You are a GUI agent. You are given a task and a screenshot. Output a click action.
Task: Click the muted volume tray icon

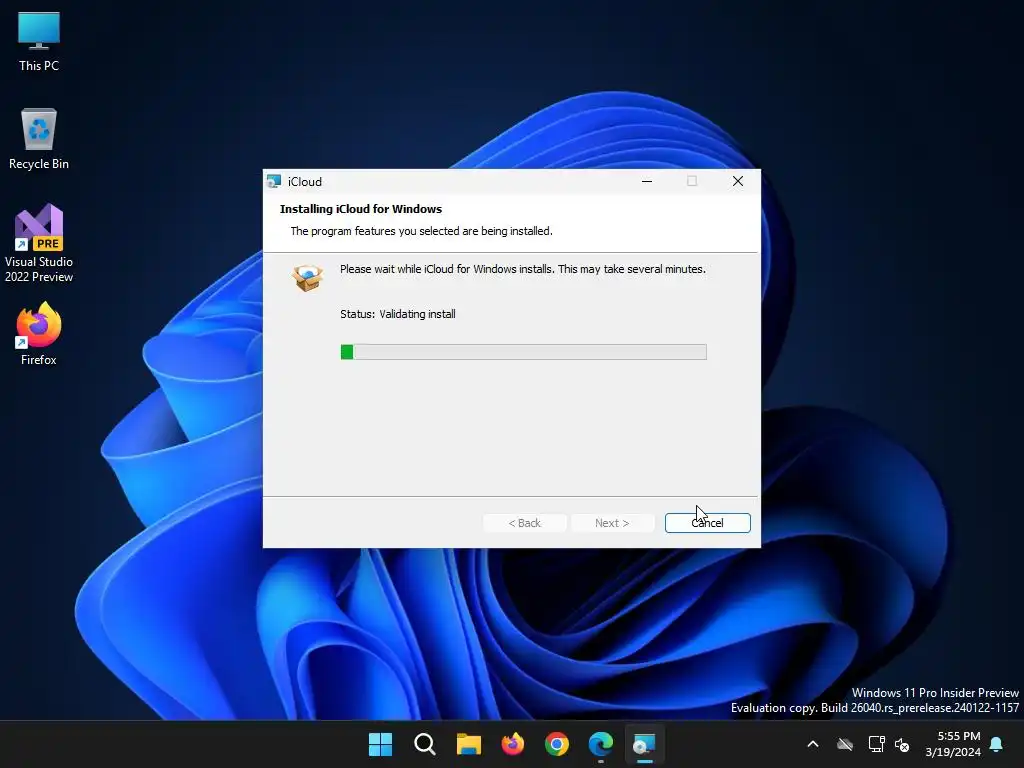click(902, 744)
